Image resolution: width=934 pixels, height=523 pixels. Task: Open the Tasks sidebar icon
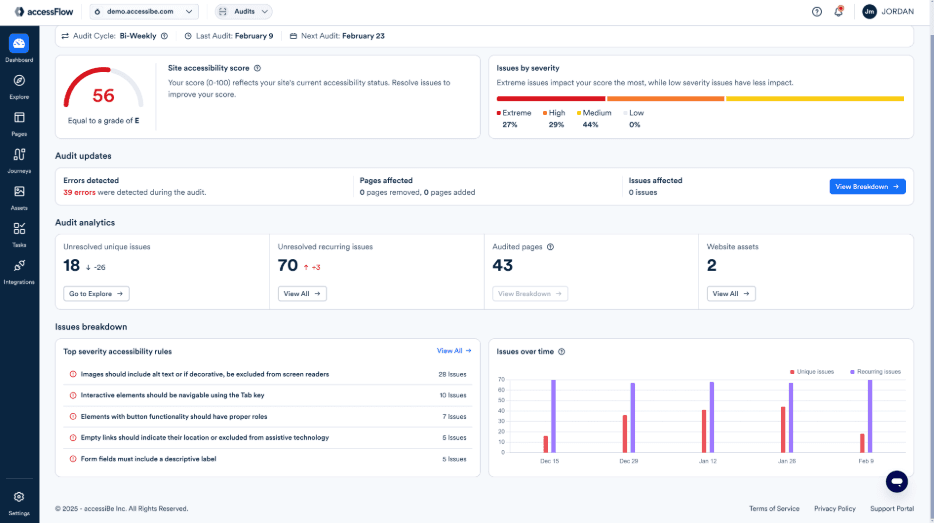19,229
